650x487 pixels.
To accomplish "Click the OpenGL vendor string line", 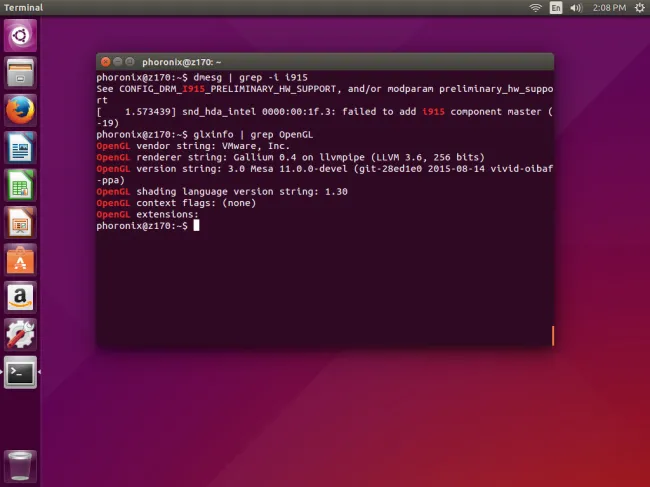I will click(193, 146).
